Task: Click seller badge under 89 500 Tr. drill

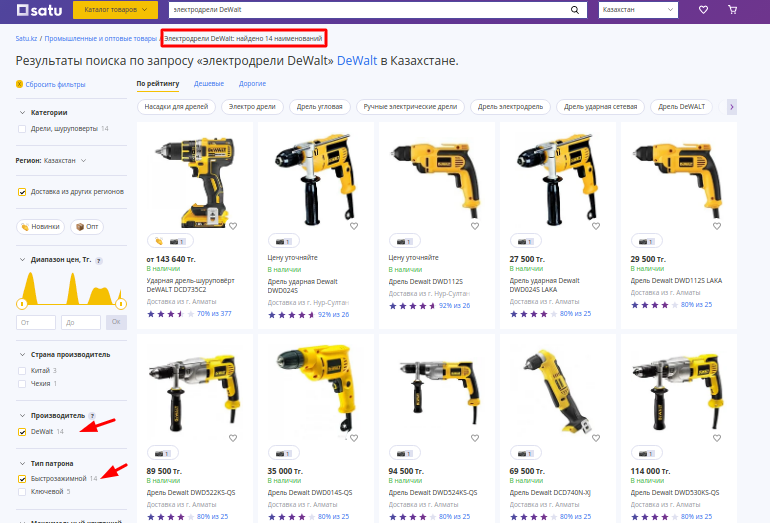Action: tap(163, 453)
